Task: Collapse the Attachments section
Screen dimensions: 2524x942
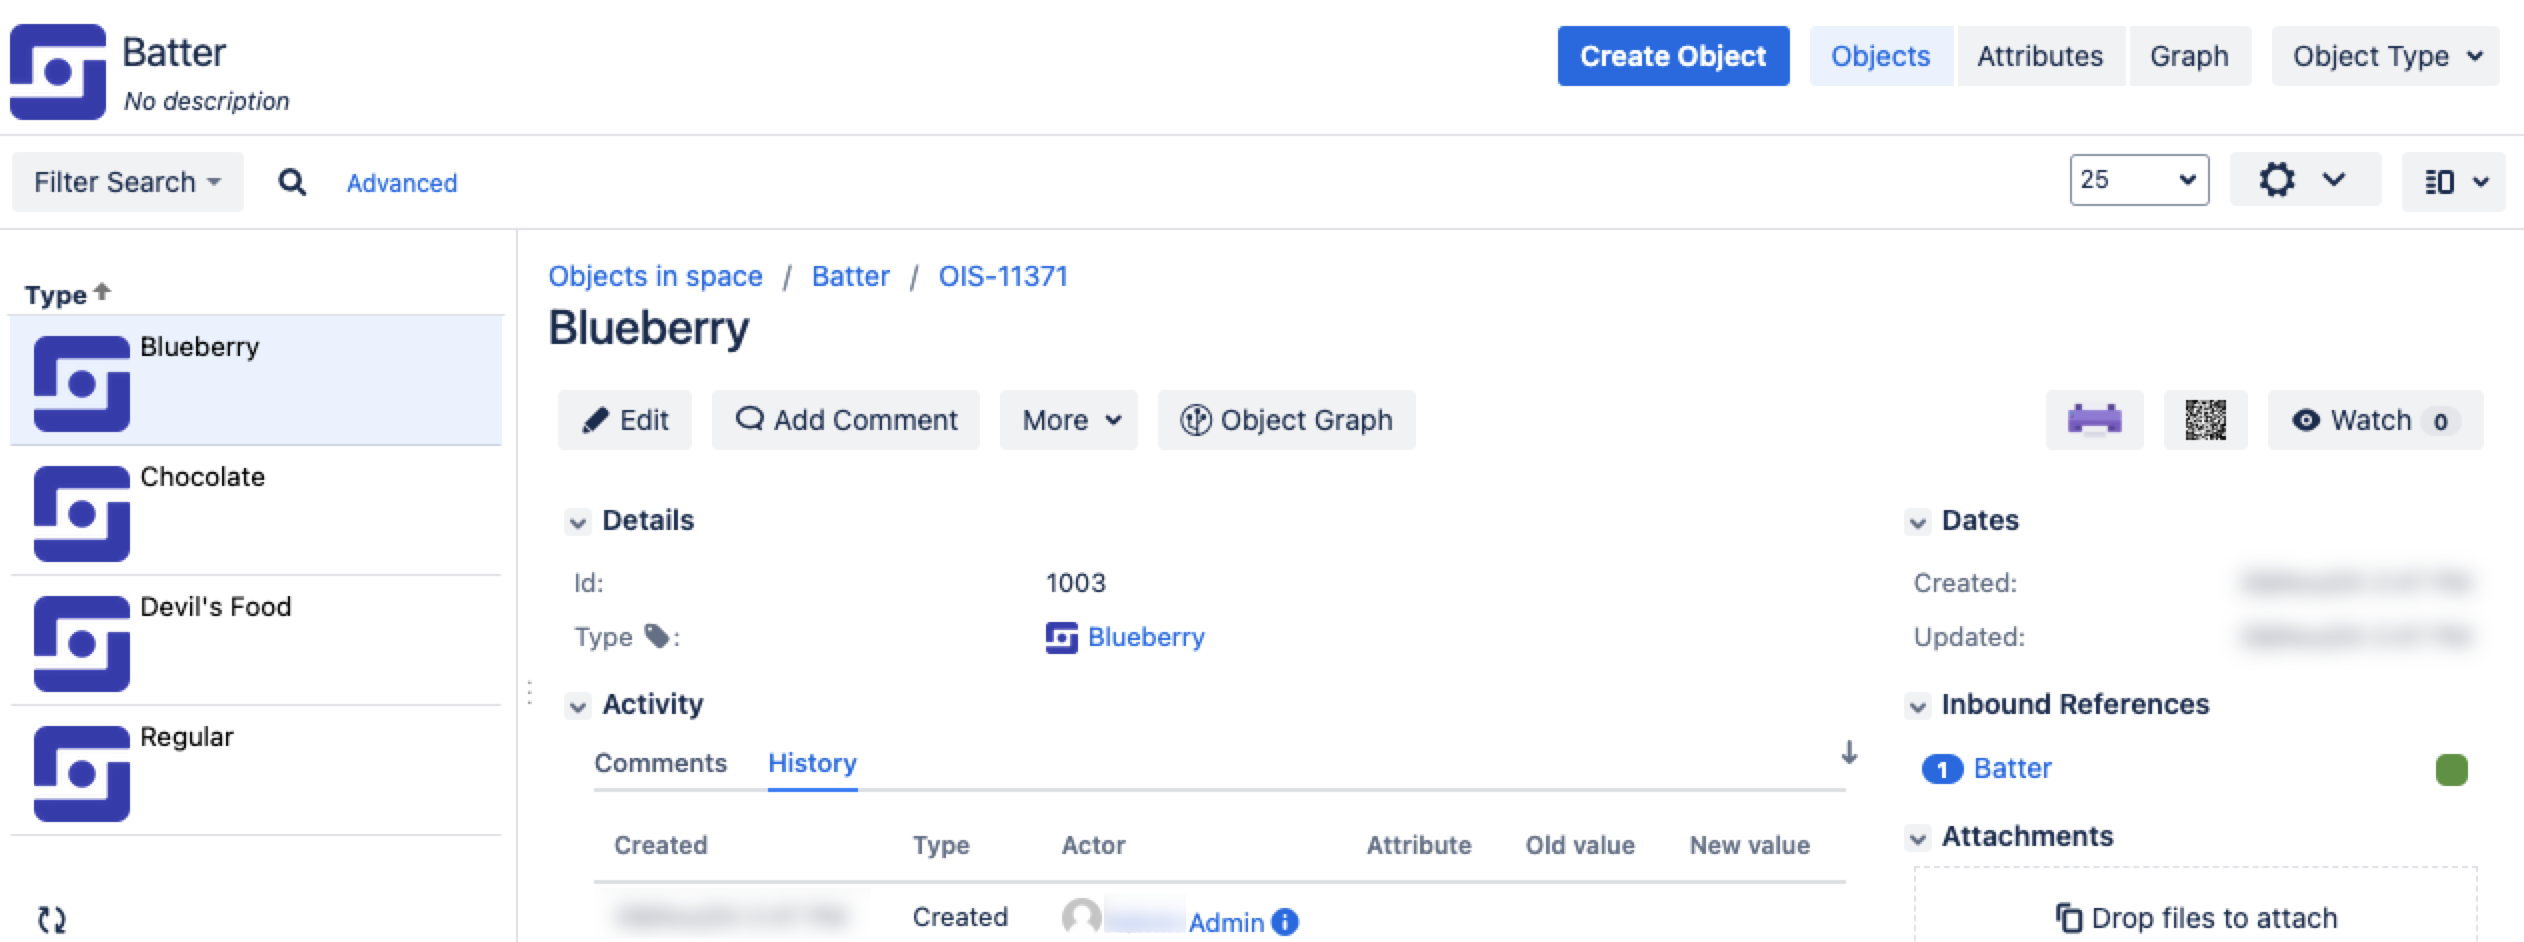Action: (x=1917, y=838)
